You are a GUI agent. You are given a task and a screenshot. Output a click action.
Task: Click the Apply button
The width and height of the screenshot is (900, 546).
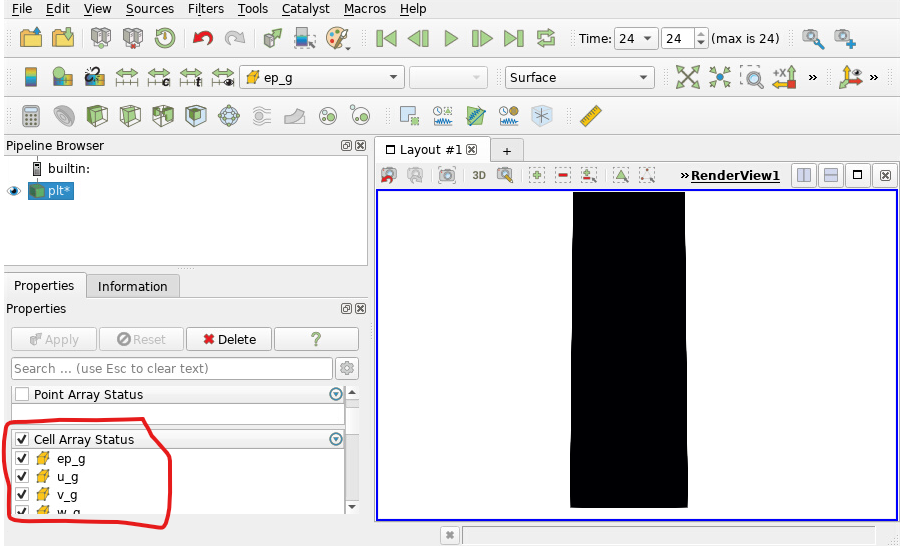pos(55,339)
